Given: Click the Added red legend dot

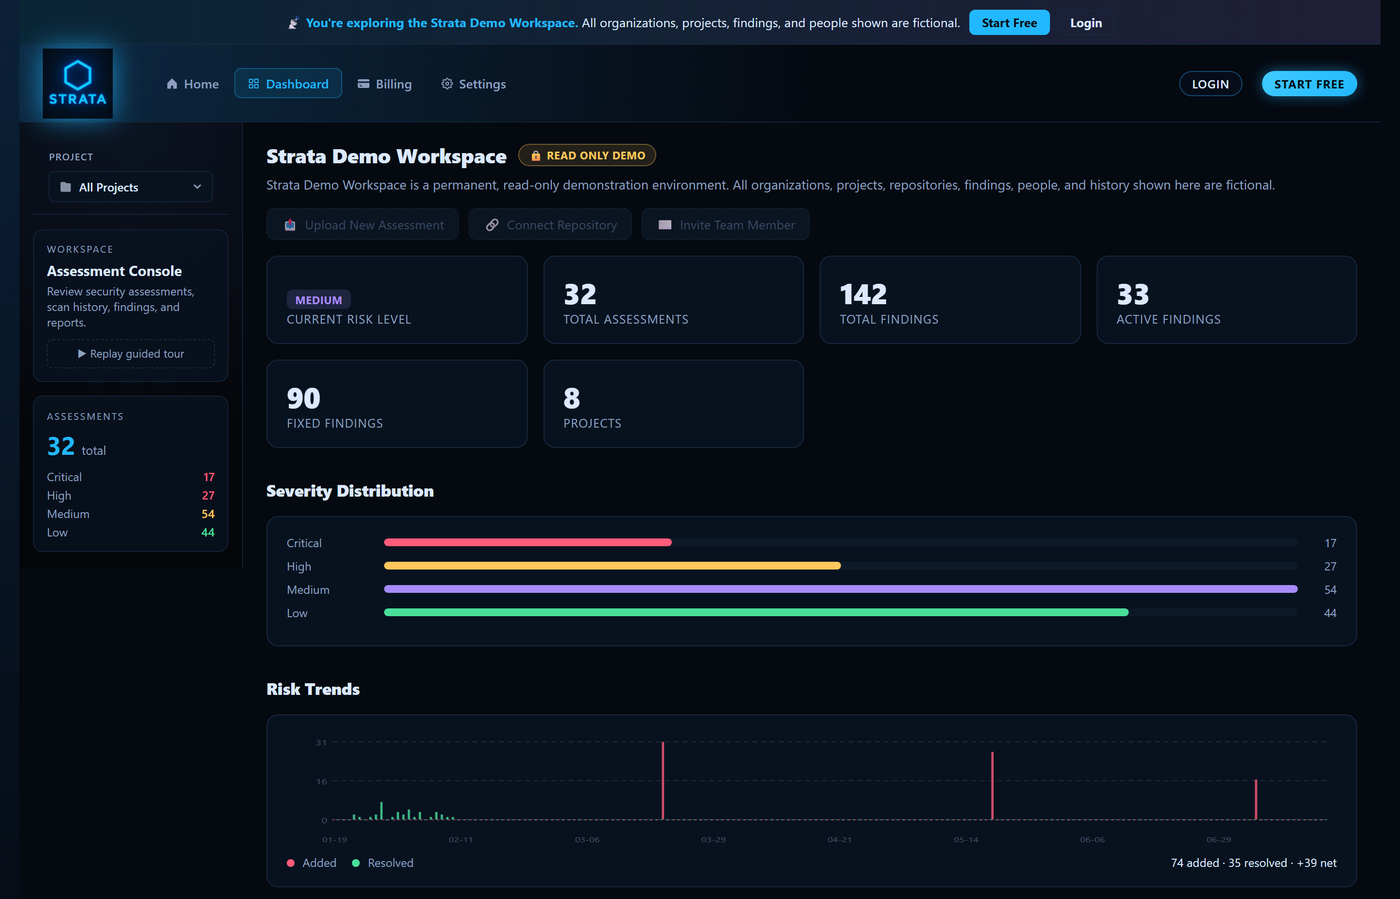Looking at the screenshot, I should click(291, 863).
